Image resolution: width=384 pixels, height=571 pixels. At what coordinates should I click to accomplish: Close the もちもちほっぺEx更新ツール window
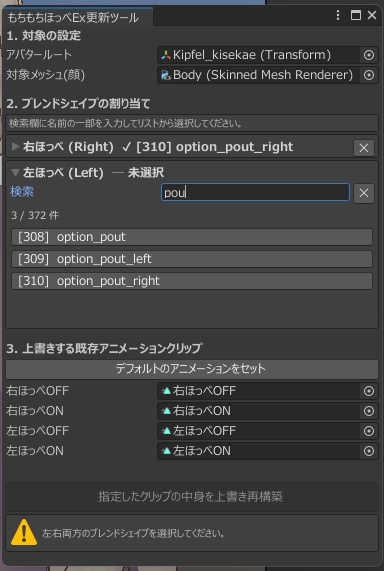(x=372, y=15)
